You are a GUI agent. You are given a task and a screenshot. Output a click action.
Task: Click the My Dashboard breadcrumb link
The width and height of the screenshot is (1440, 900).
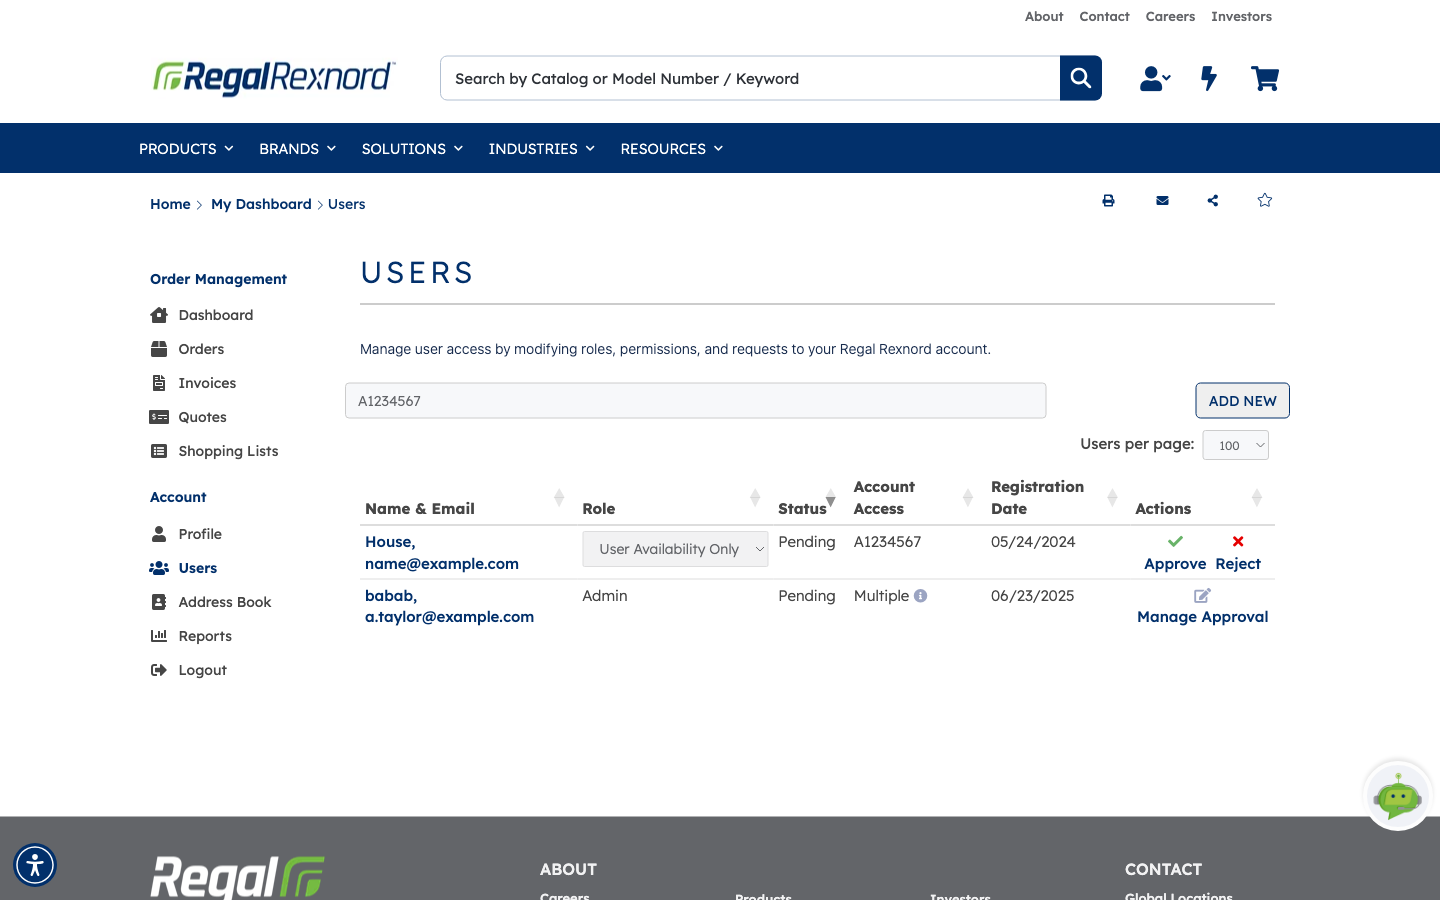261,204
